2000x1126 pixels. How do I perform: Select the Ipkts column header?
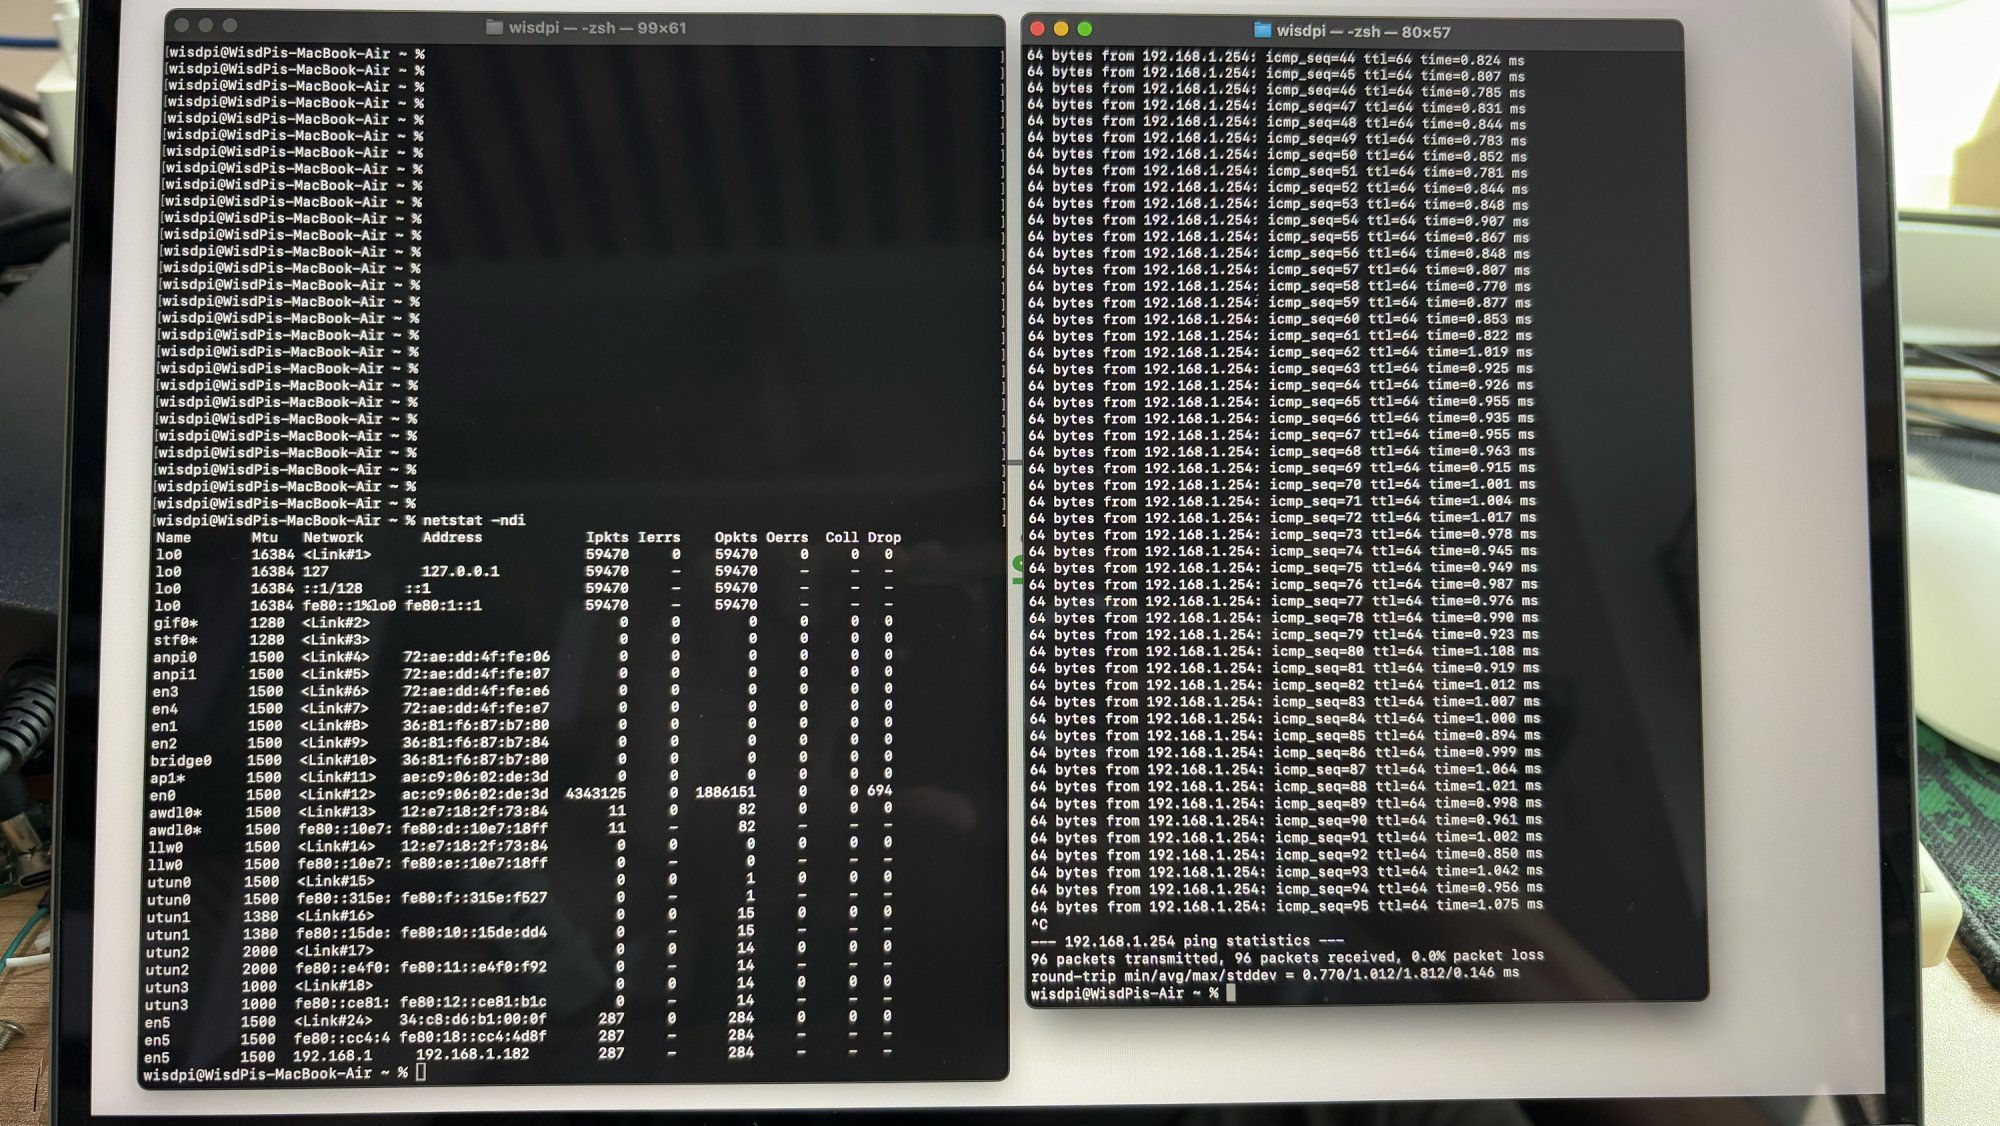607,537
